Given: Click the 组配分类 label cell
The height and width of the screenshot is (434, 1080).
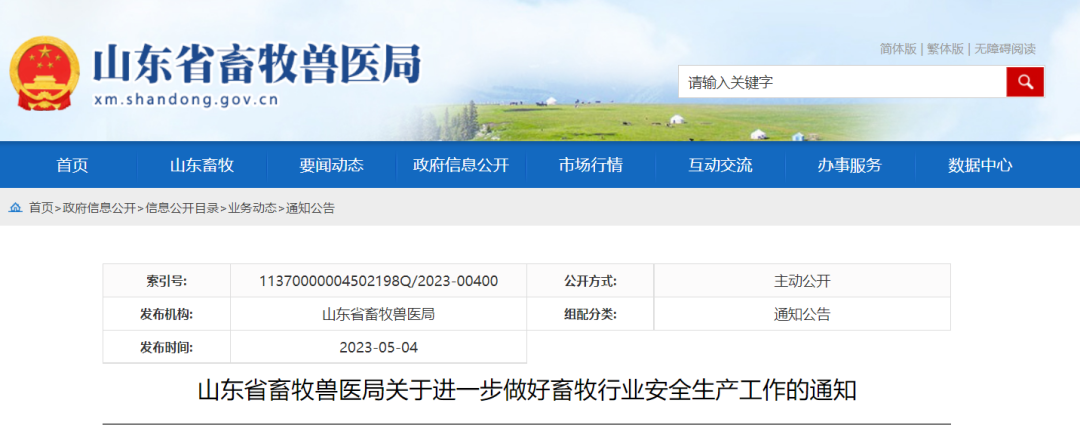Looking at the screenshot, I should coord(590,314).
